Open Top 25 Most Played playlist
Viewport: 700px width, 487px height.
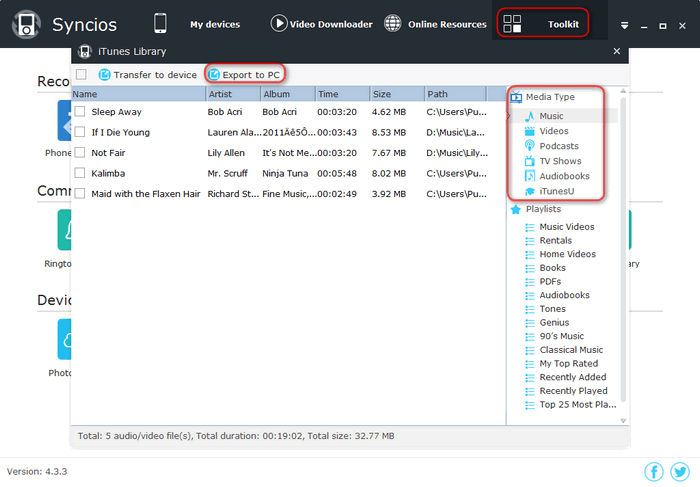578,405
